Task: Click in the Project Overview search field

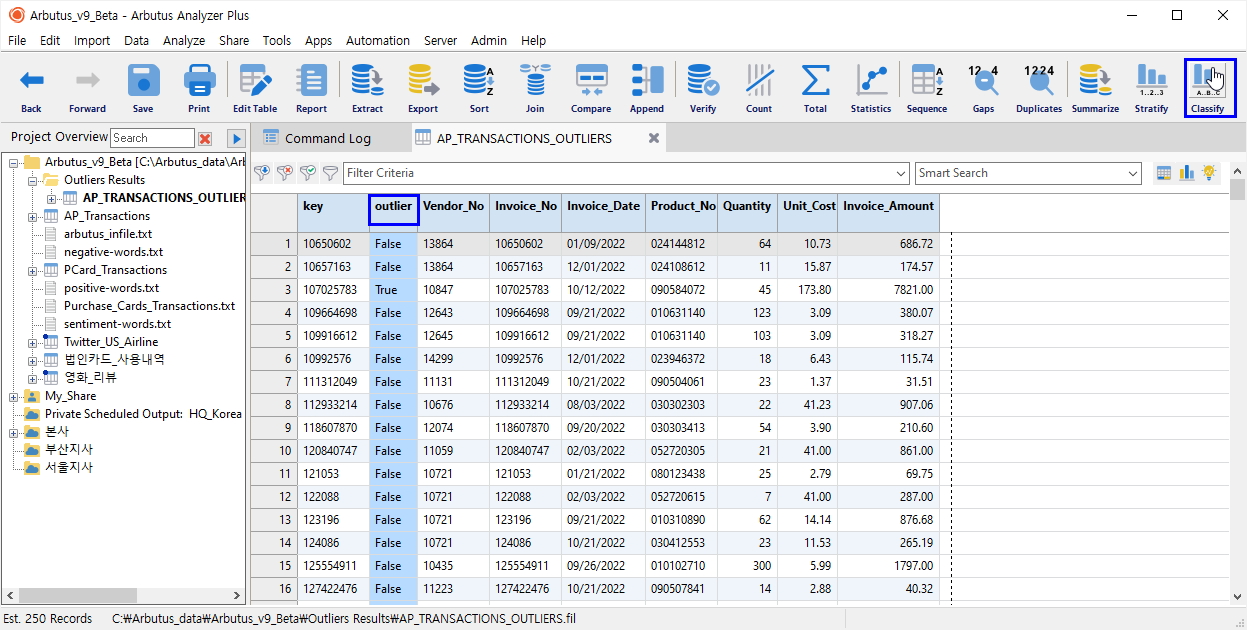Action: pyautogui.click(x=152, y=138)
